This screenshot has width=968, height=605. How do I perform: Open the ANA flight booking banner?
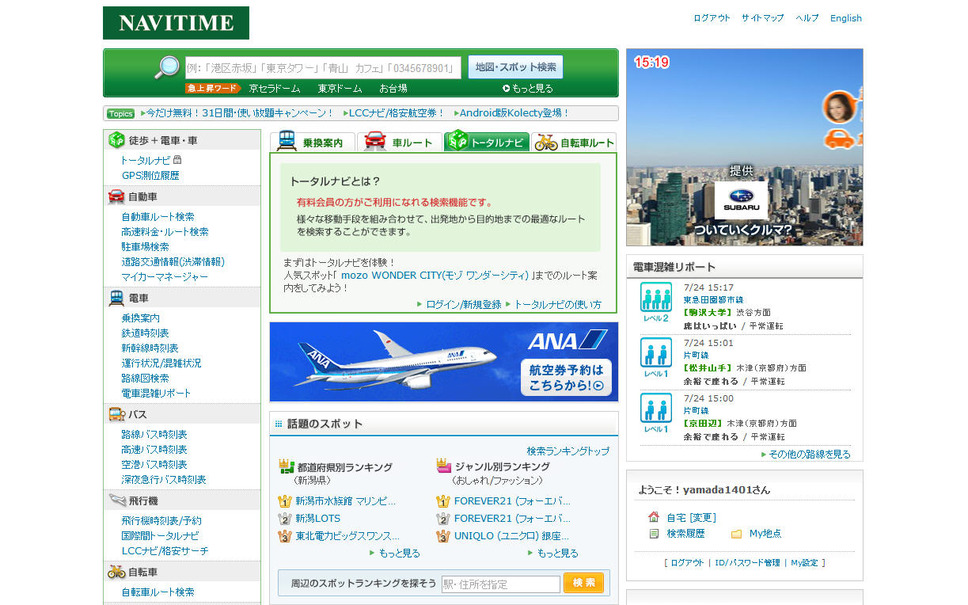click(x=444, y=362)
